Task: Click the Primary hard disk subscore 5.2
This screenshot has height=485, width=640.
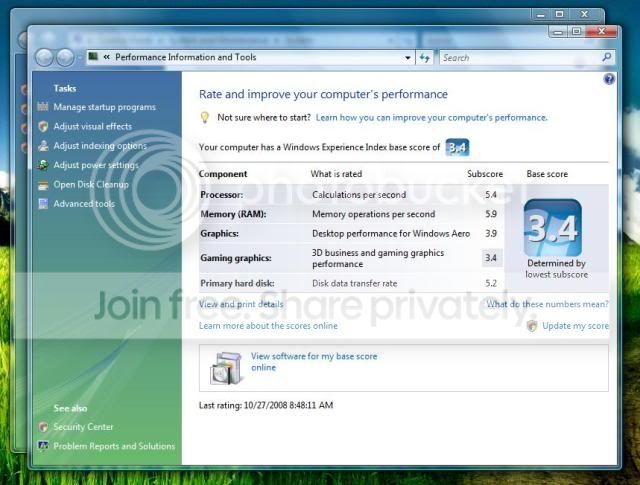Action: pyautogui.click(x=491, y=283)
